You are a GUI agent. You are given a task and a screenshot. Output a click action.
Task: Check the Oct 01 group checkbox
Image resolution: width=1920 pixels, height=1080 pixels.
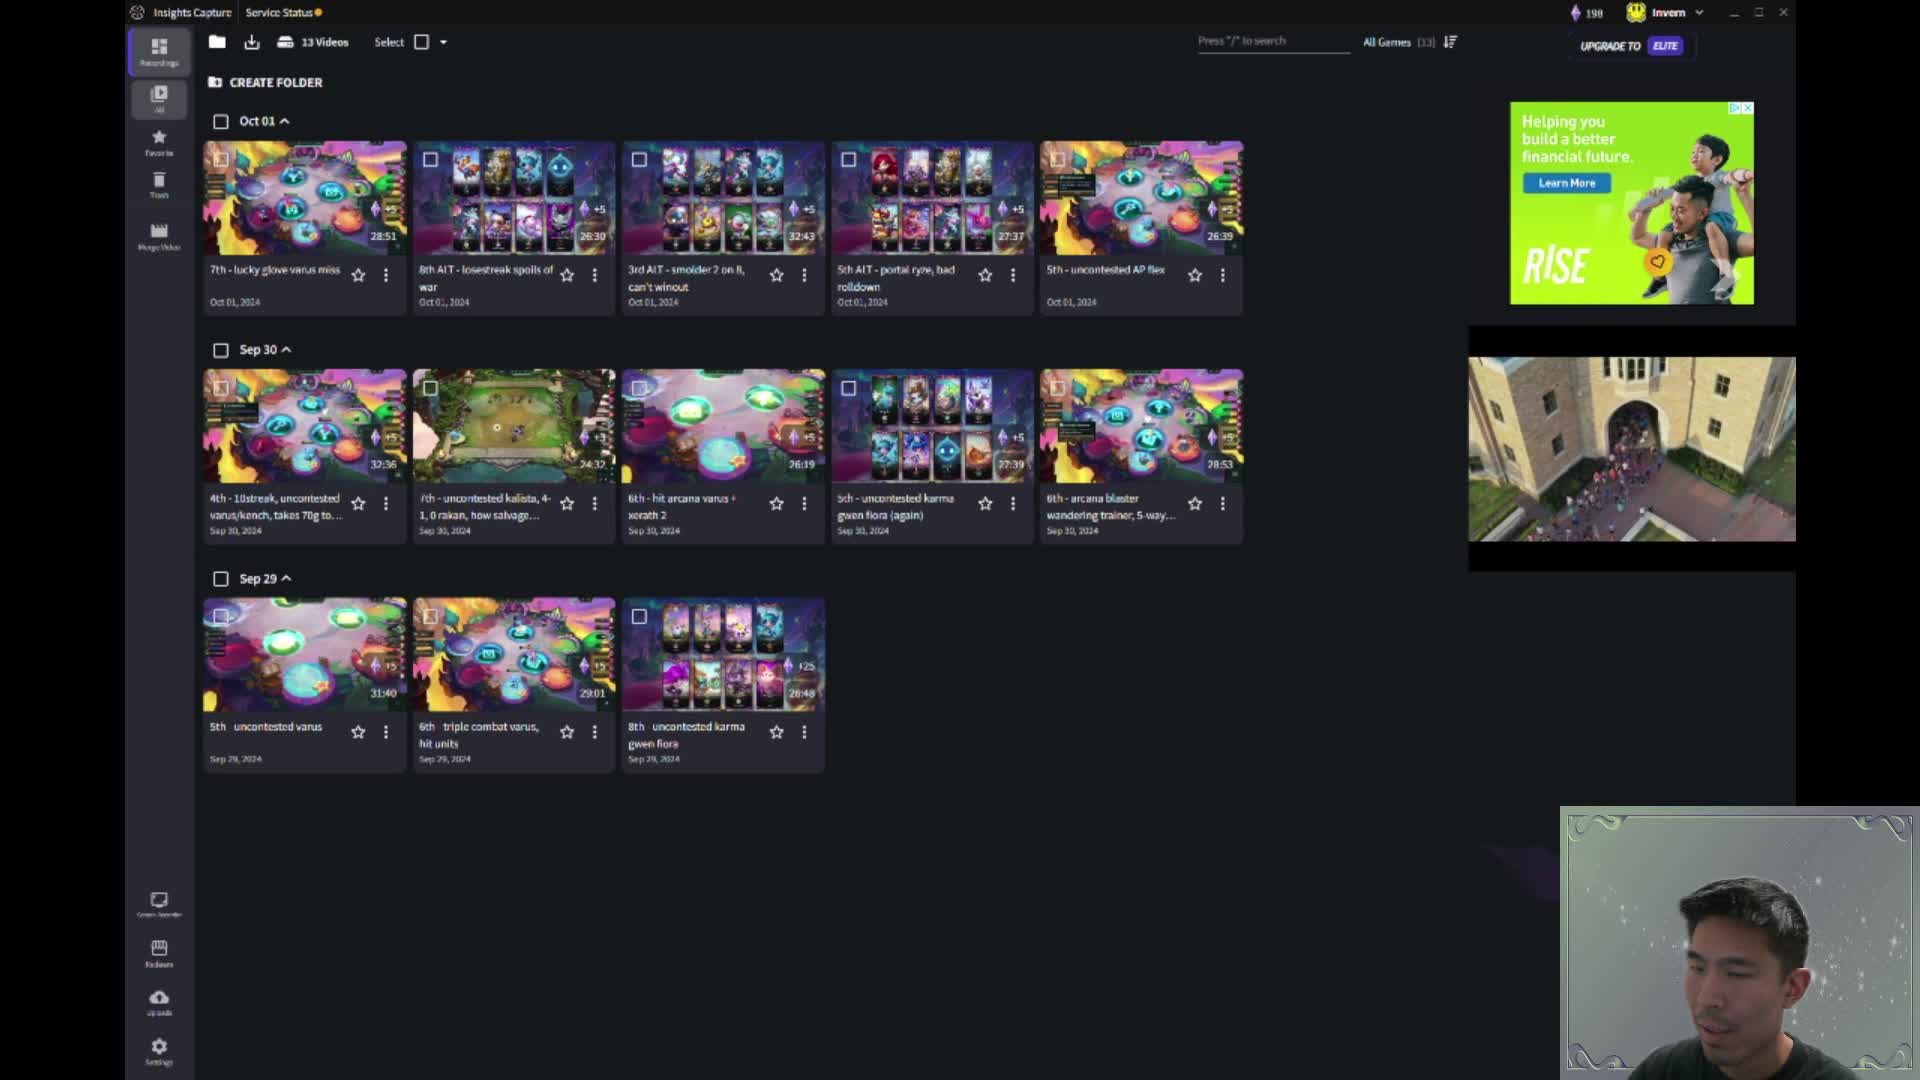[x=221, y=121]
